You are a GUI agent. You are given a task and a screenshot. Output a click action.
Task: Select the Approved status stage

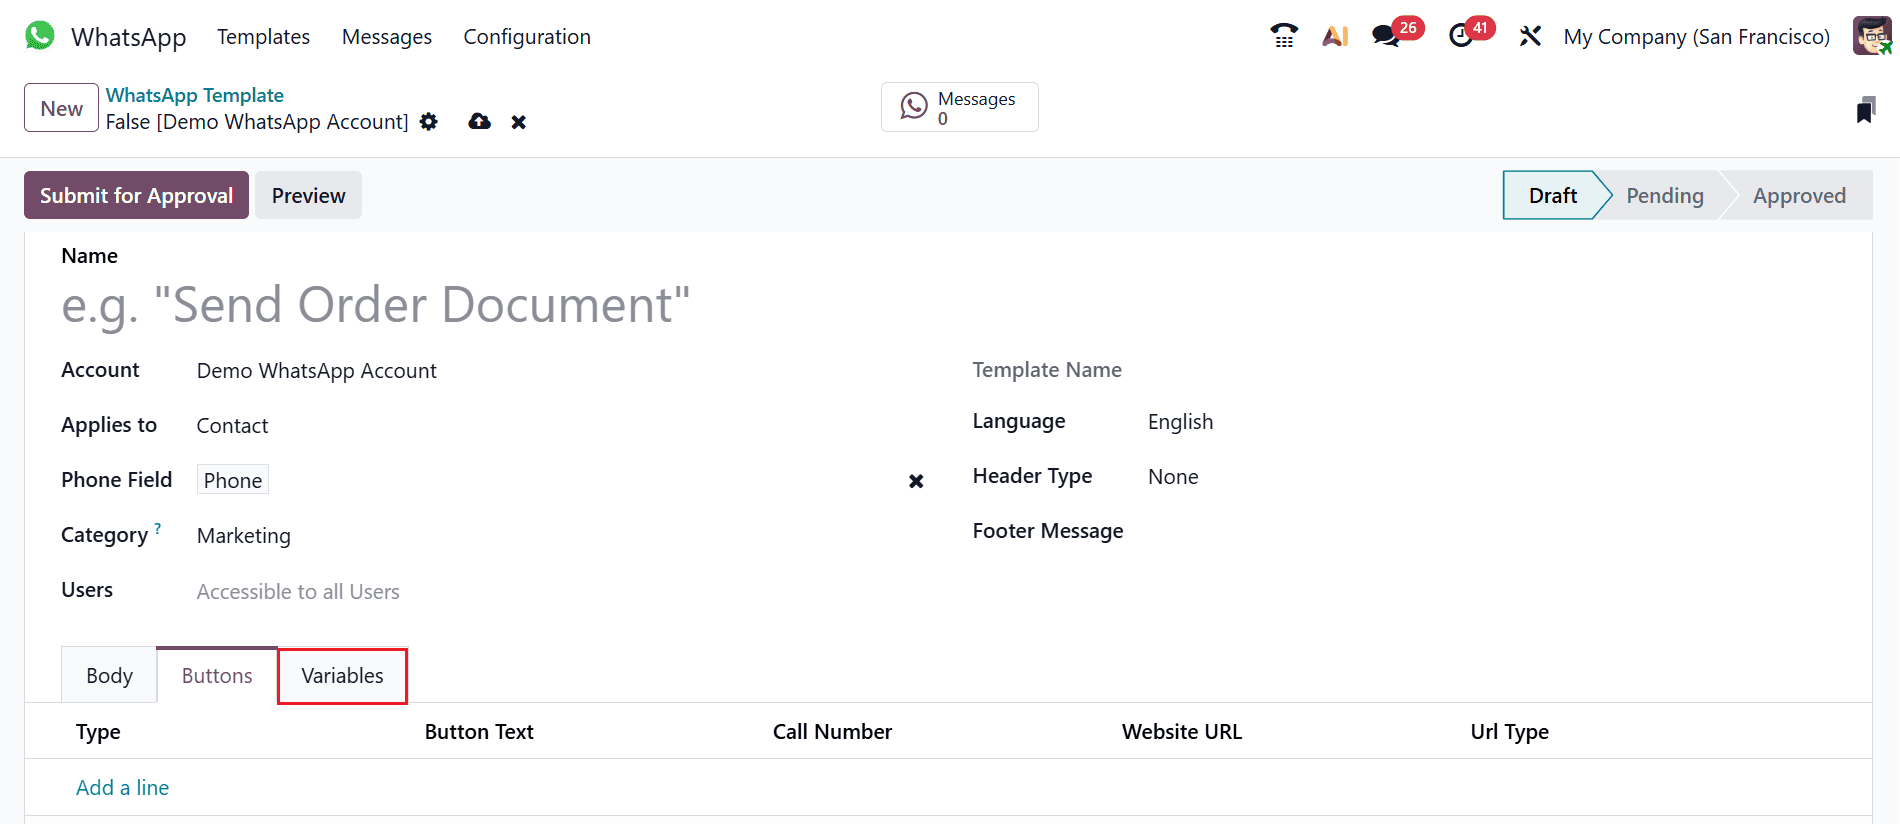tap(1799, 195)
